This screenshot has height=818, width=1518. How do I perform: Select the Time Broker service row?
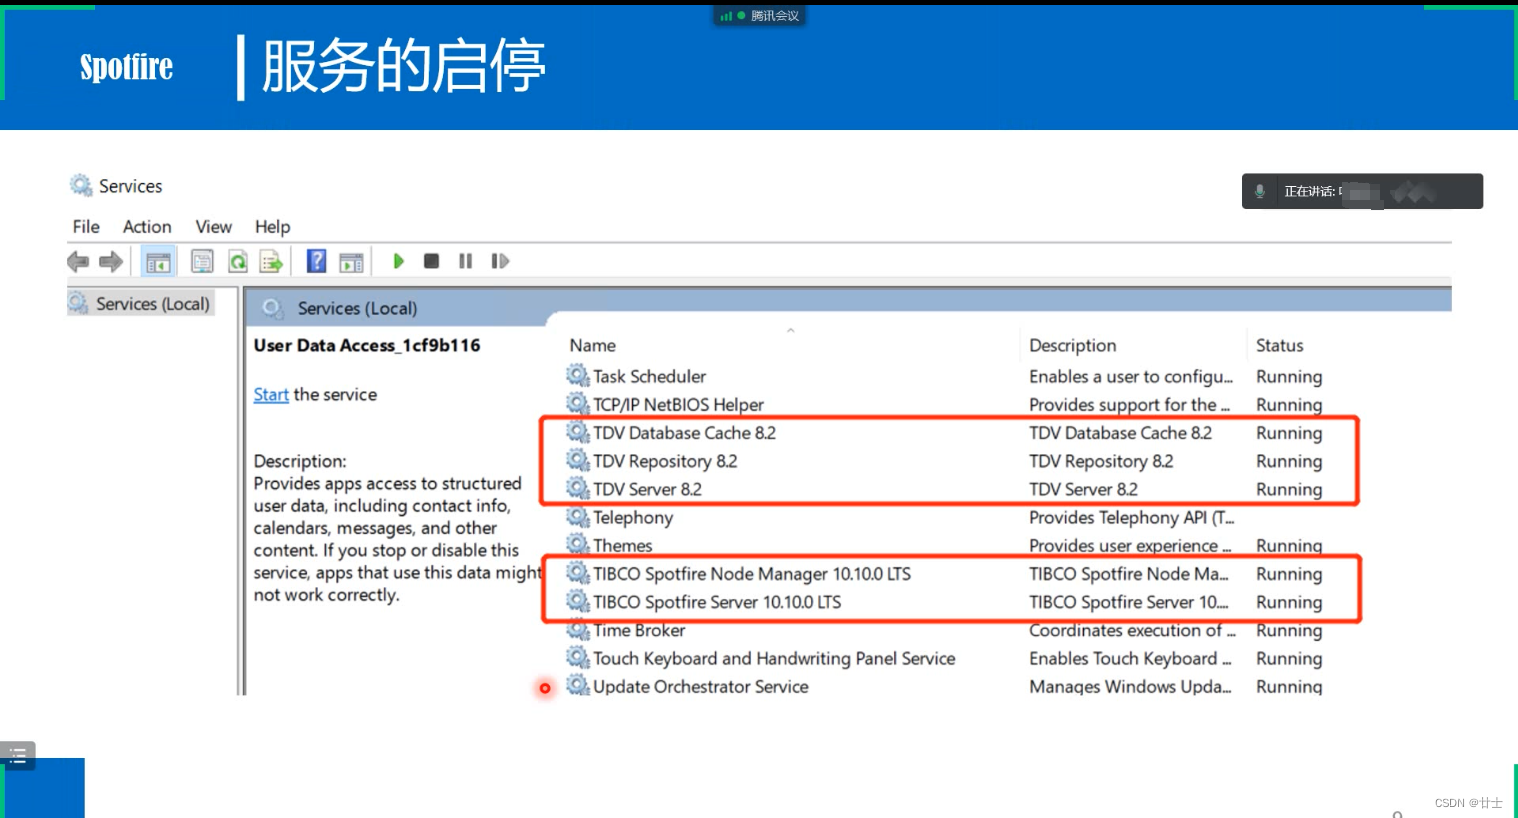click(944, 630)
